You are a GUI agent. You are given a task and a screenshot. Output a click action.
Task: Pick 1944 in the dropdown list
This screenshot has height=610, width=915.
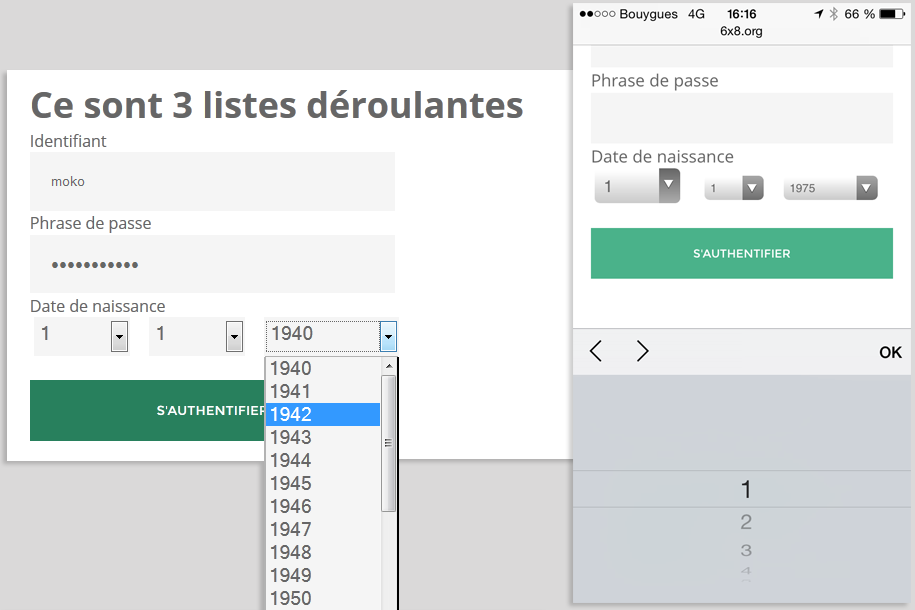pos(322,460)
